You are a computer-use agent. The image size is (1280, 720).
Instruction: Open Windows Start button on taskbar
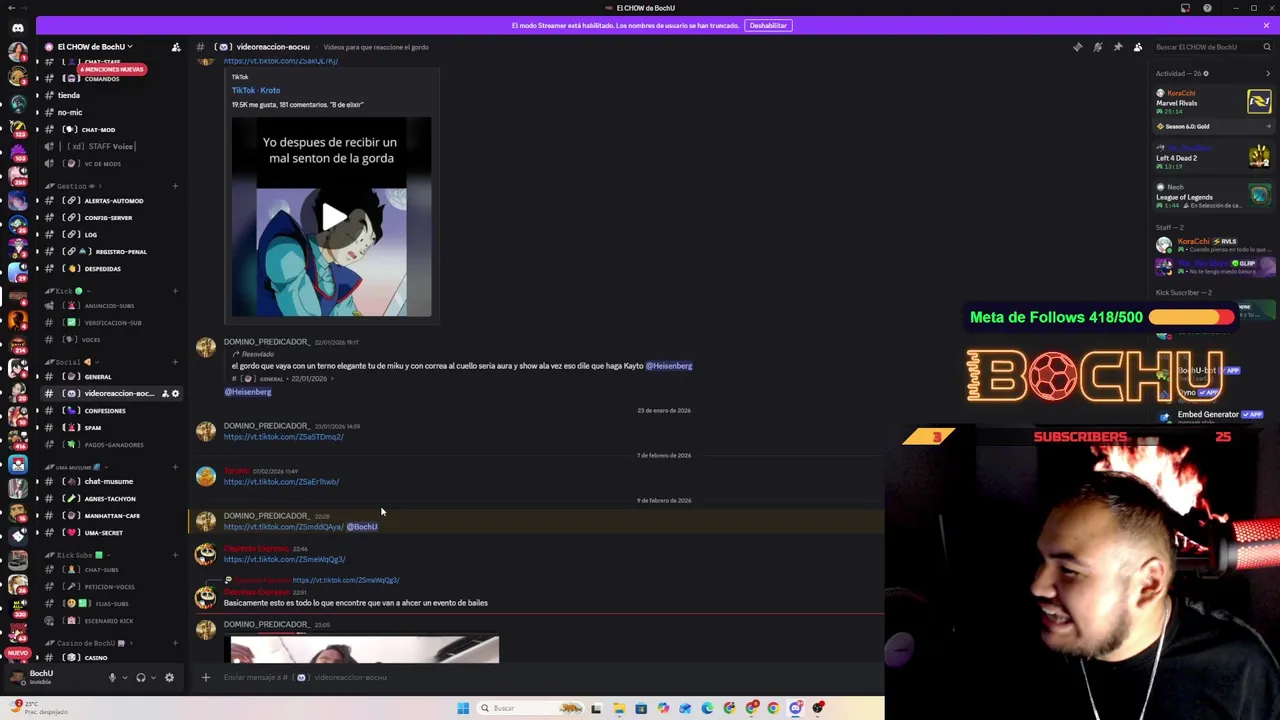[x=463, y=708]
